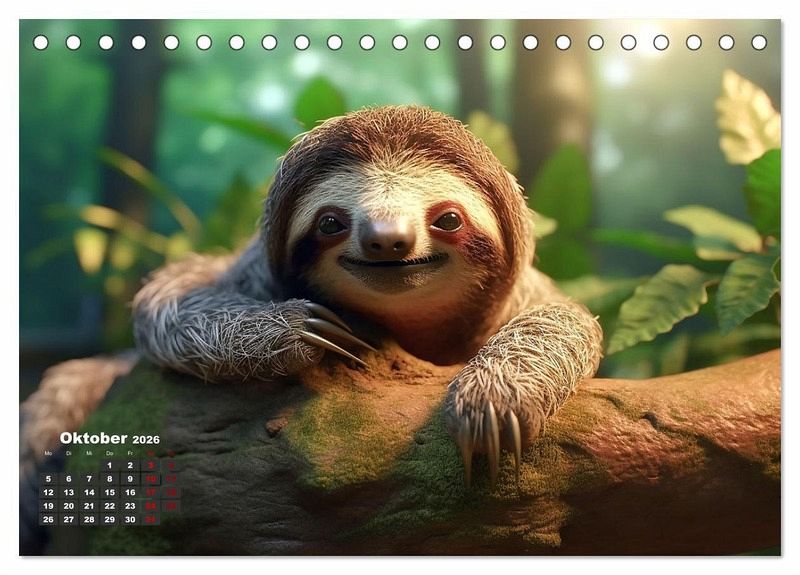Image resolution: width=800 pixels, height=575 pixels.
Task: Select date 23 in the October calendar
Action: [130, 506]
